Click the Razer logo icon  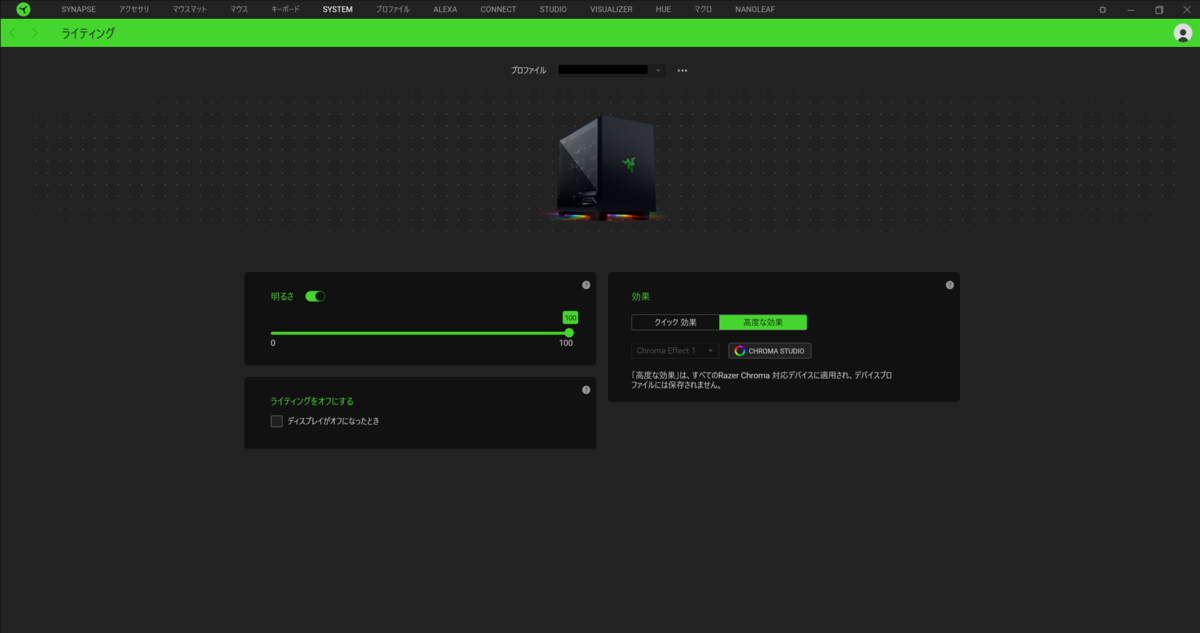tap(23, 9)
